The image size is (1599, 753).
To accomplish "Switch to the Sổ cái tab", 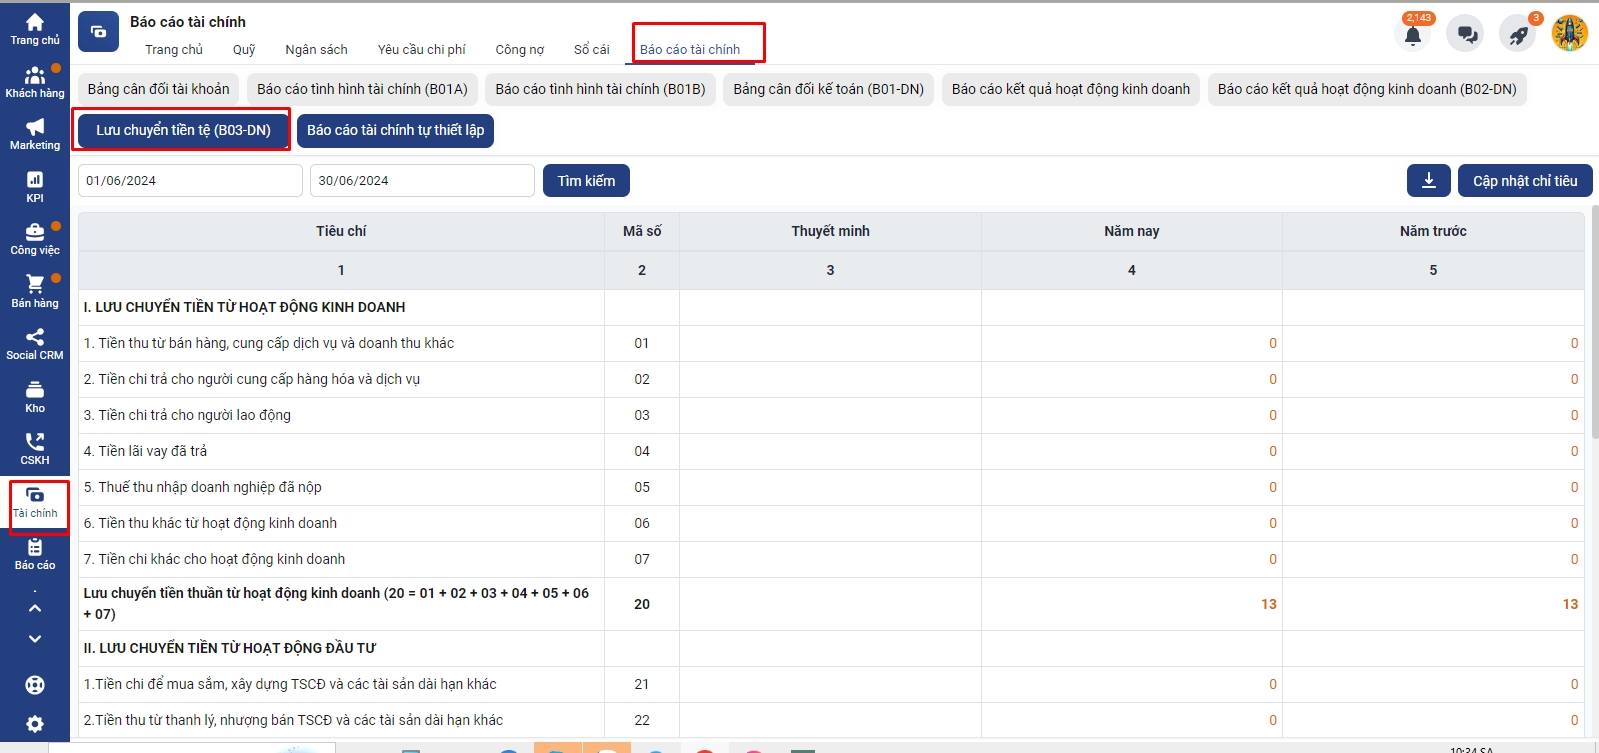I will (x=591, y=49).
